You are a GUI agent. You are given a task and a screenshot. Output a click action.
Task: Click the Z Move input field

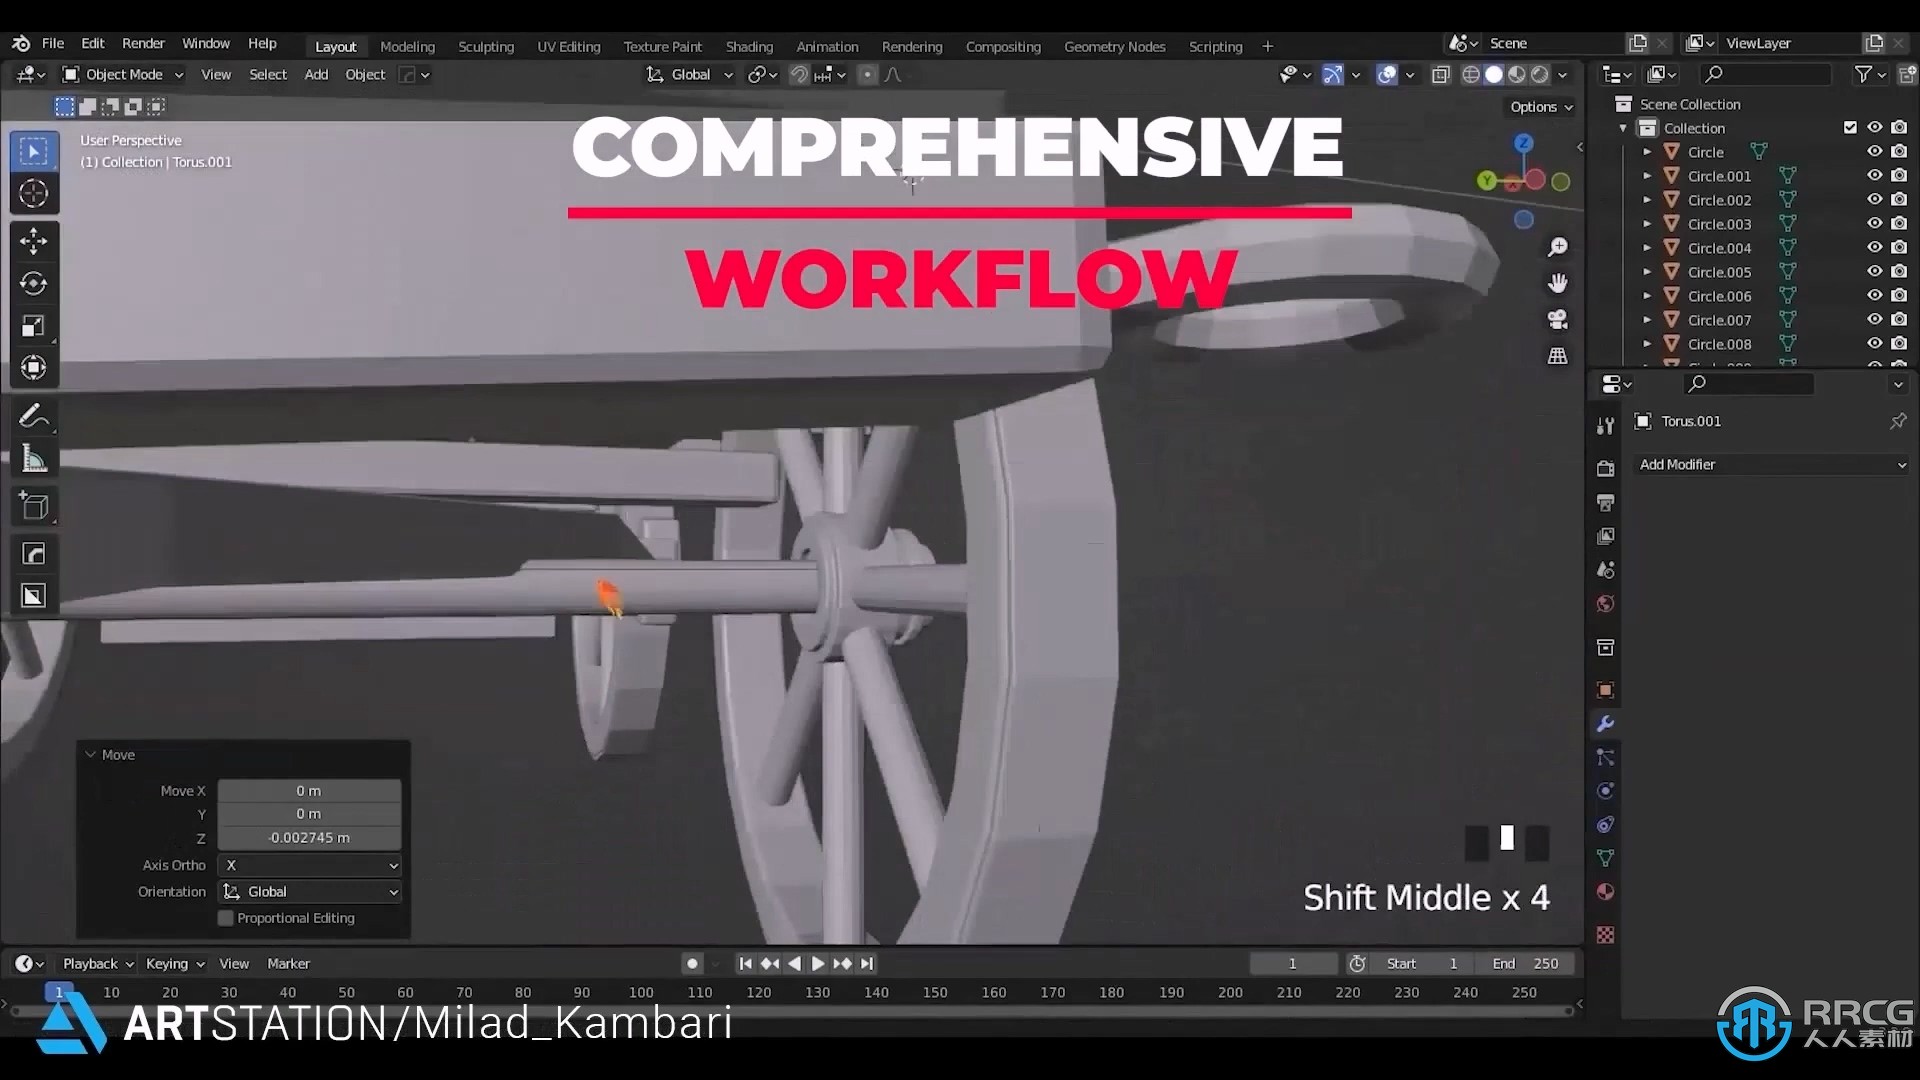click(309, 837)
